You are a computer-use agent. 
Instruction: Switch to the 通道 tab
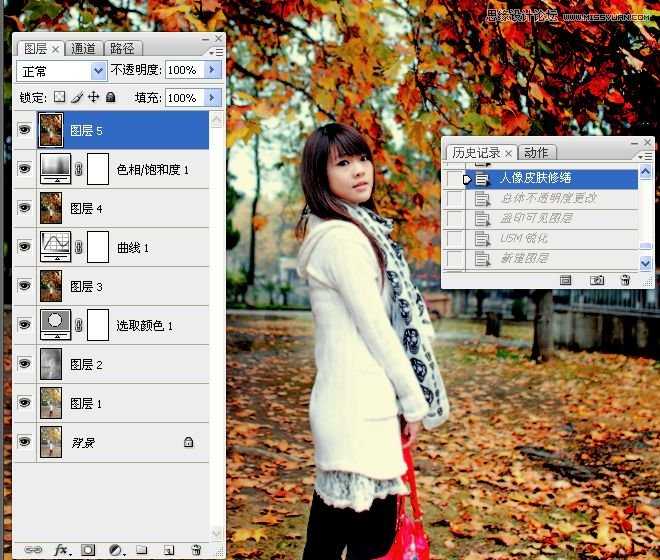point(84,48)
